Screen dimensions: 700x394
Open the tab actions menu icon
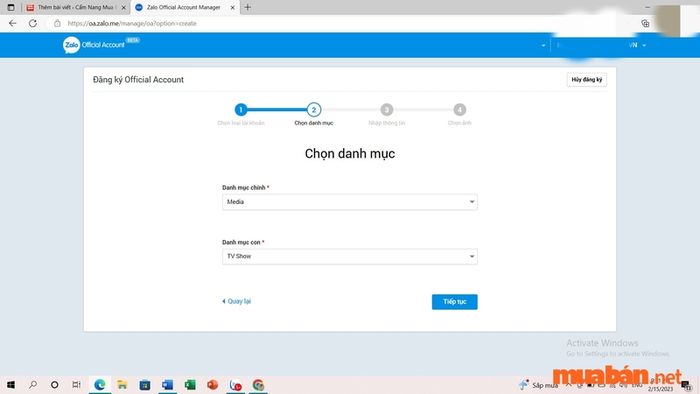point(11,7)
